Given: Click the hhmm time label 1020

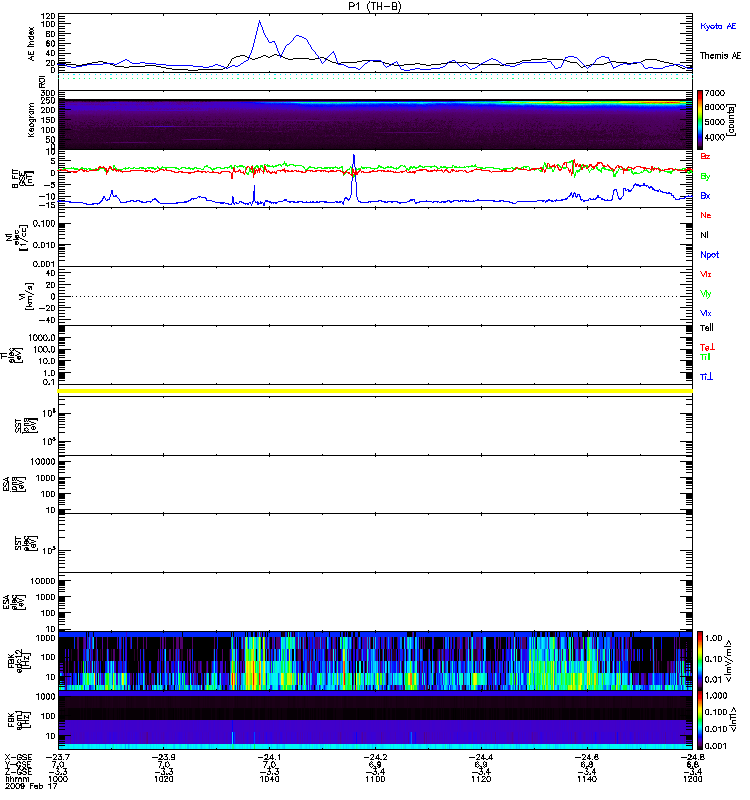Looking at the screenshot, I should (163, 779).
